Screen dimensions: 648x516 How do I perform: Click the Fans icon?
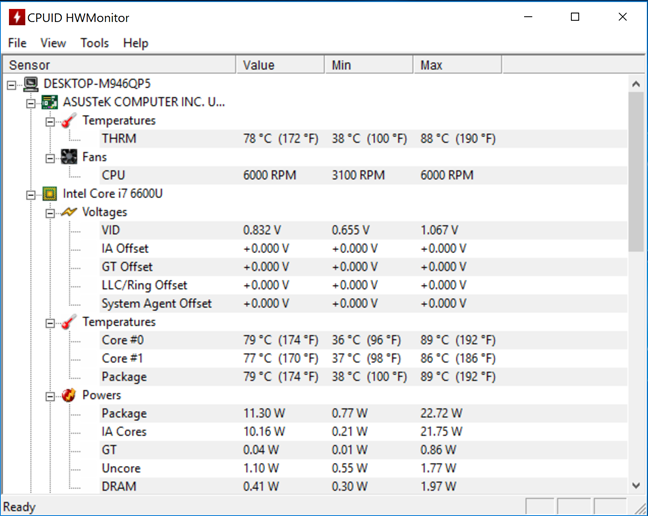[69, 157]
